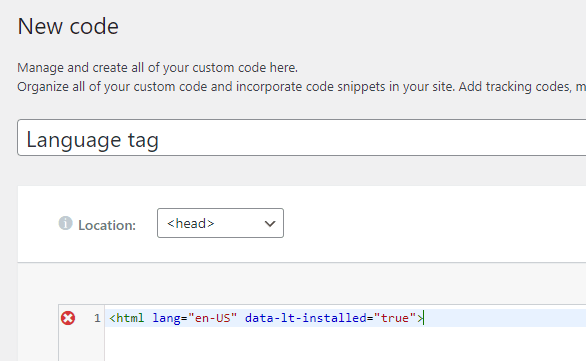Image resolution: width=586 pixels, height=361 pixels.
Task: Click the 'Organize all of your custom code' sentence
Action: point(302,87)
